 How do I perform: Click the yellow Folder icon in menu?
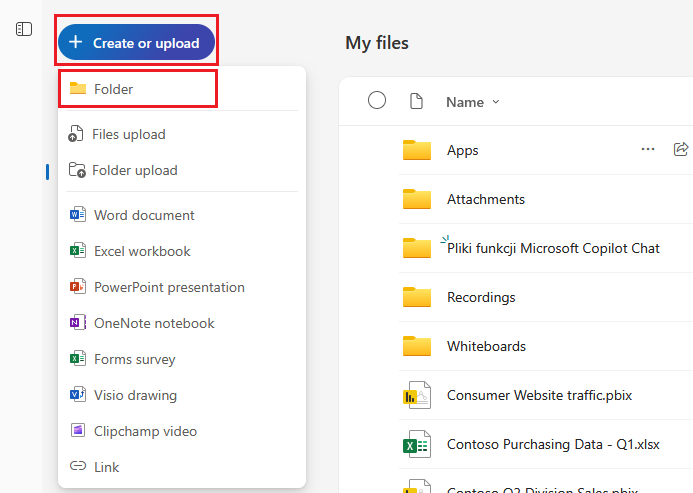78,88
